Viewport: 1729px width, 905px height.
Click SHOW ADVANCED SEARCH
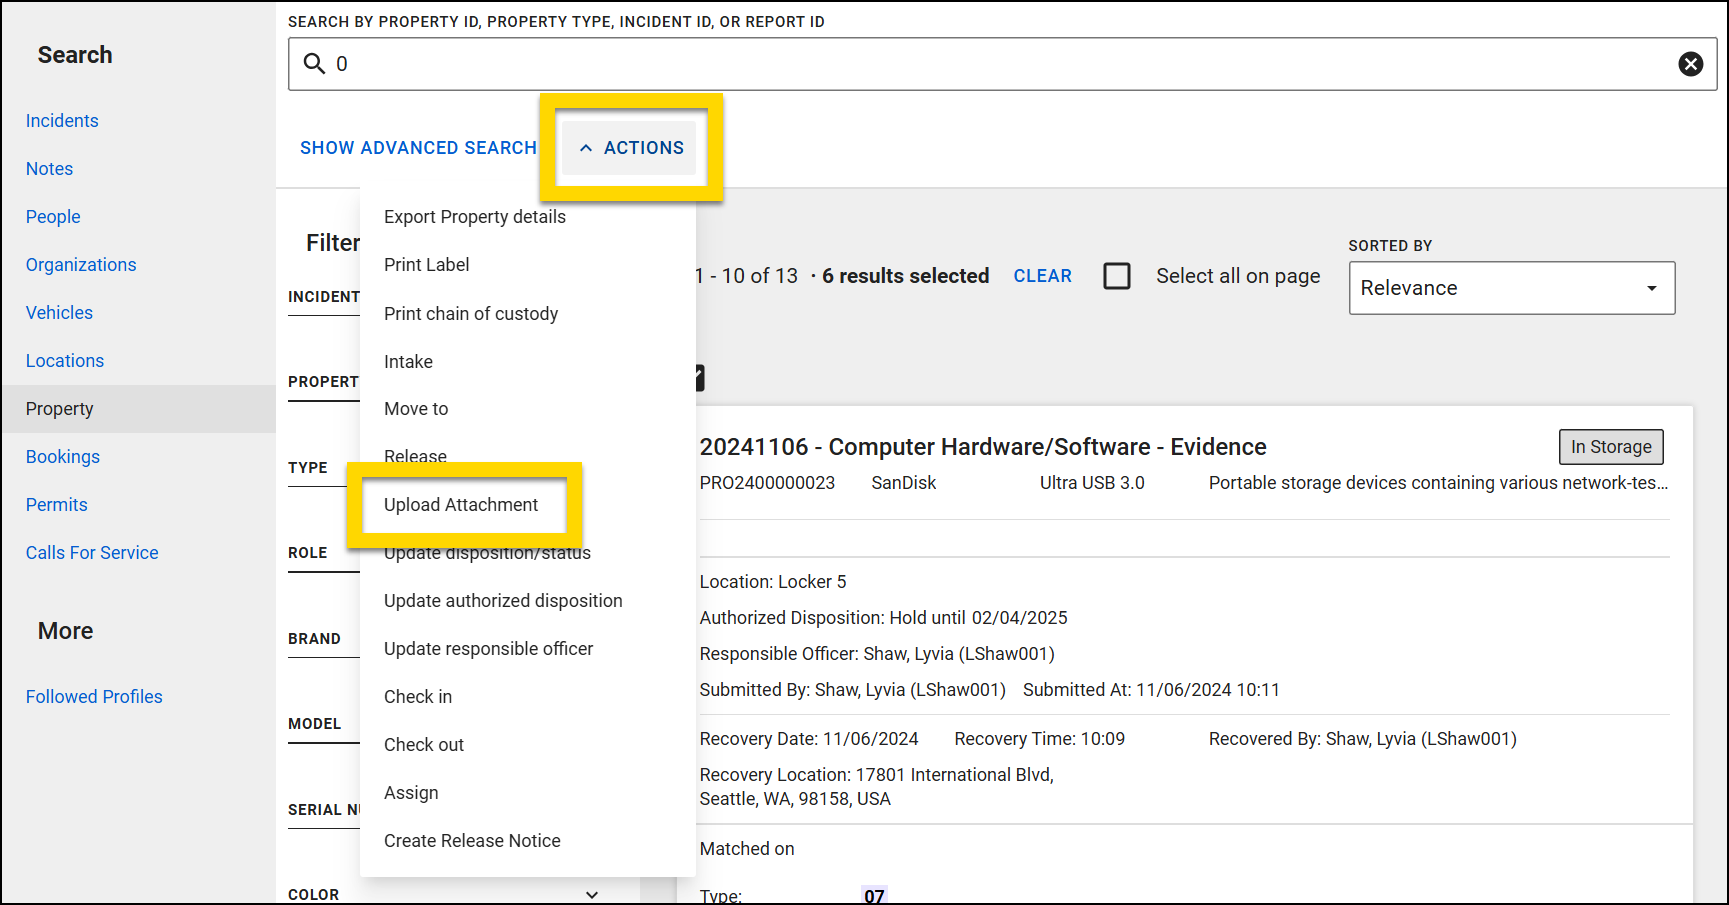point(418,147)
